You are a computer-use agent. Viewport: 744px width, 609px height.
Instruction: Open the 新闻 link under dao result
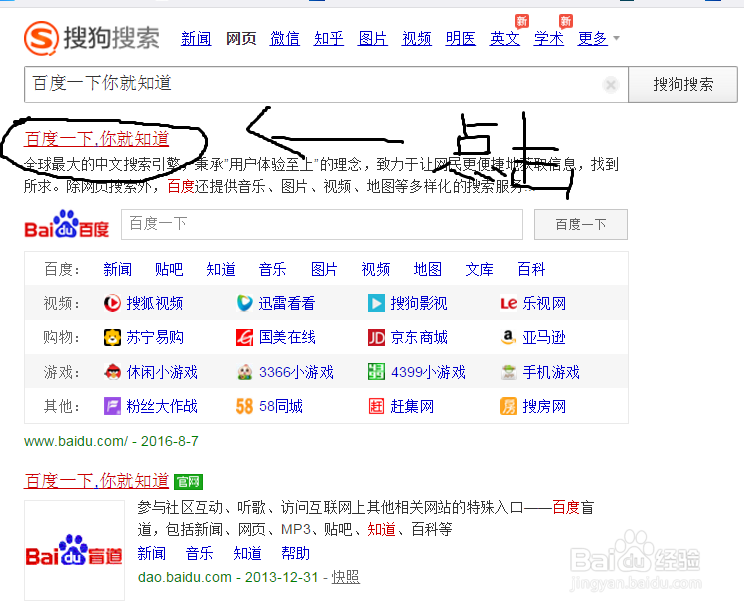click(151, 553)
